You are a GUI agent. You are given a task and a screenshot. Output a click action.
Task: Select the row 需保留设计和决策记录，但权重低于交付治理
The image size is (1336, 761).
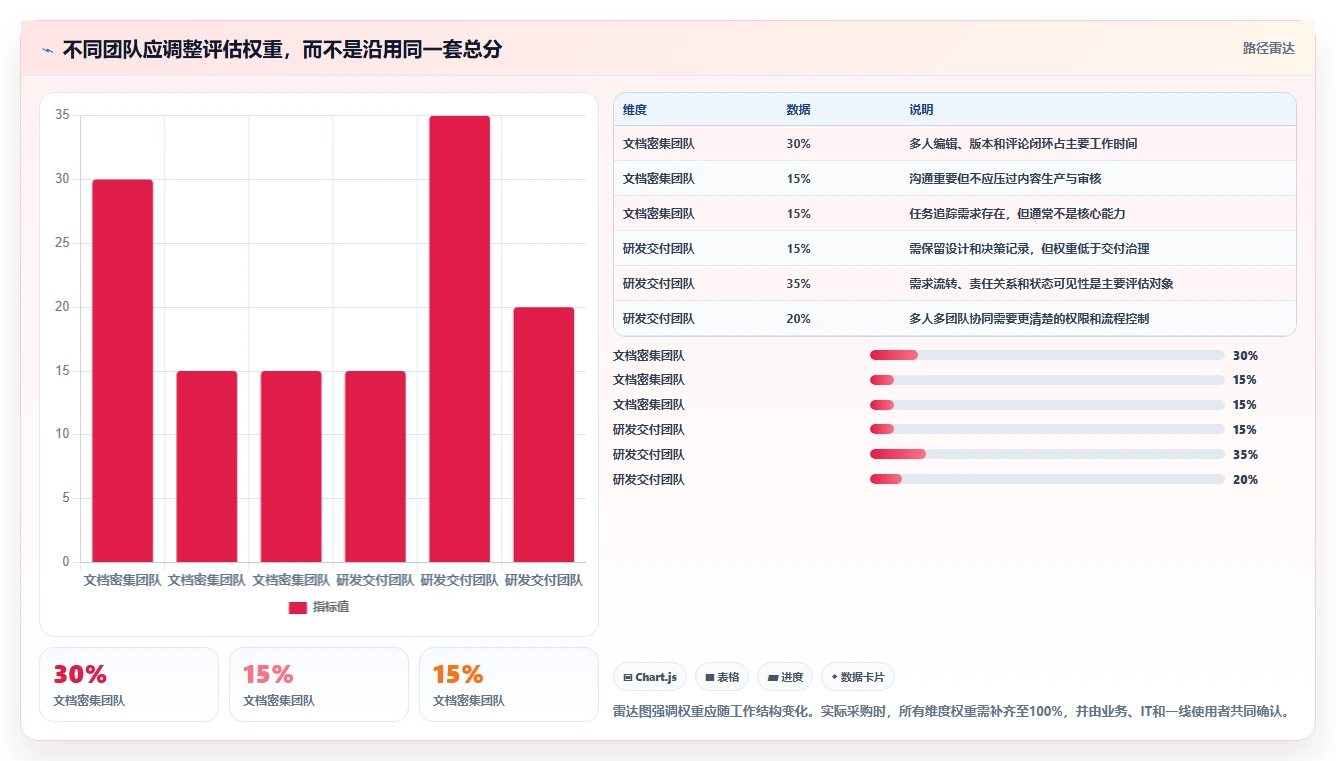[x=954, y=249]
